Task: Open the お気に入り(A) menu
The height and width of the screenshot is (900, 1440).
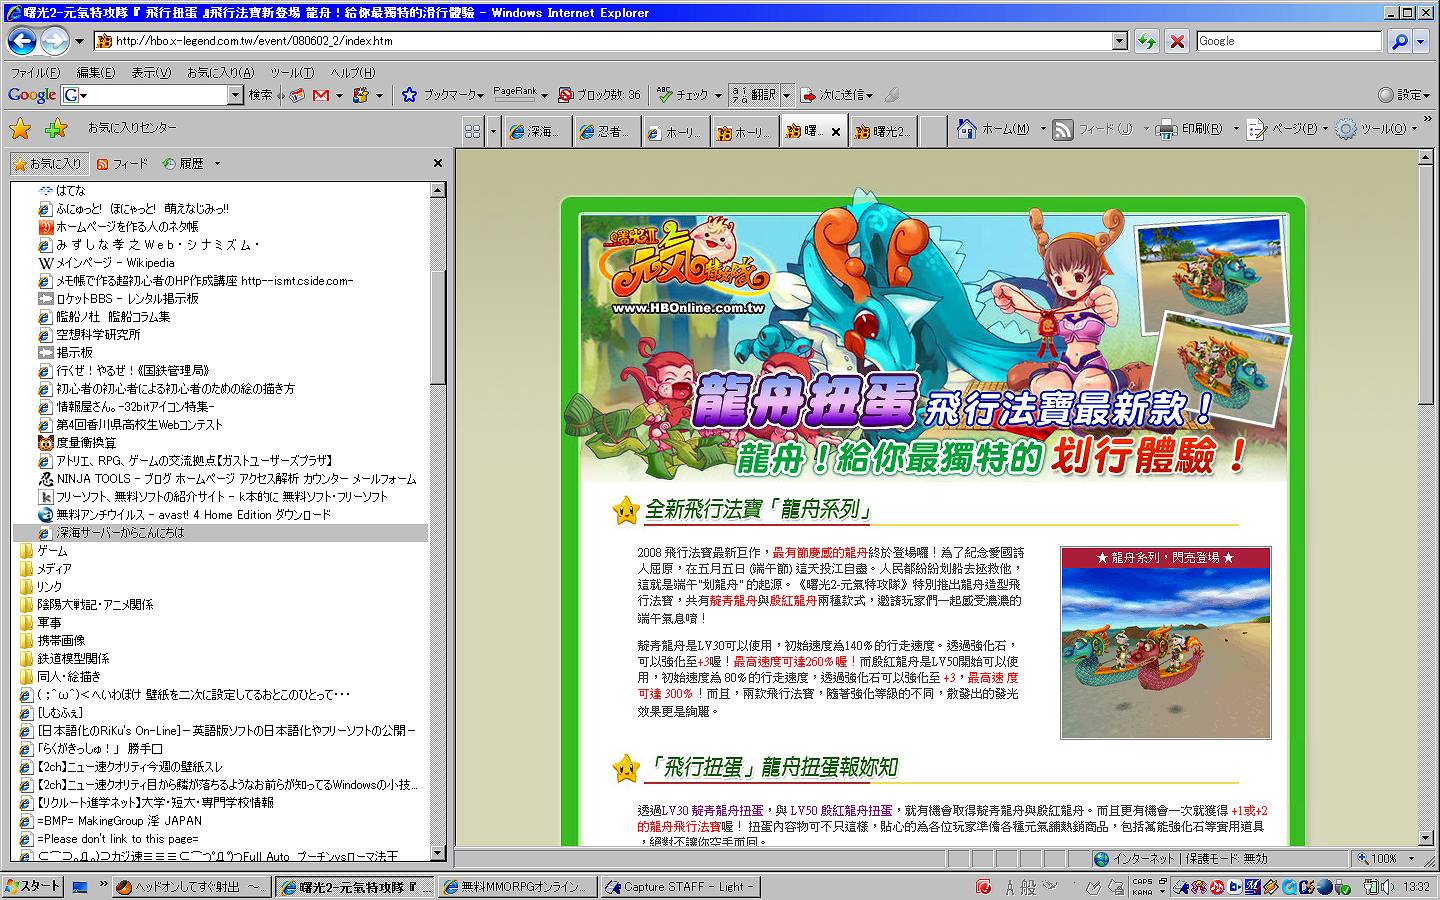Action: [x=220, y=73]
